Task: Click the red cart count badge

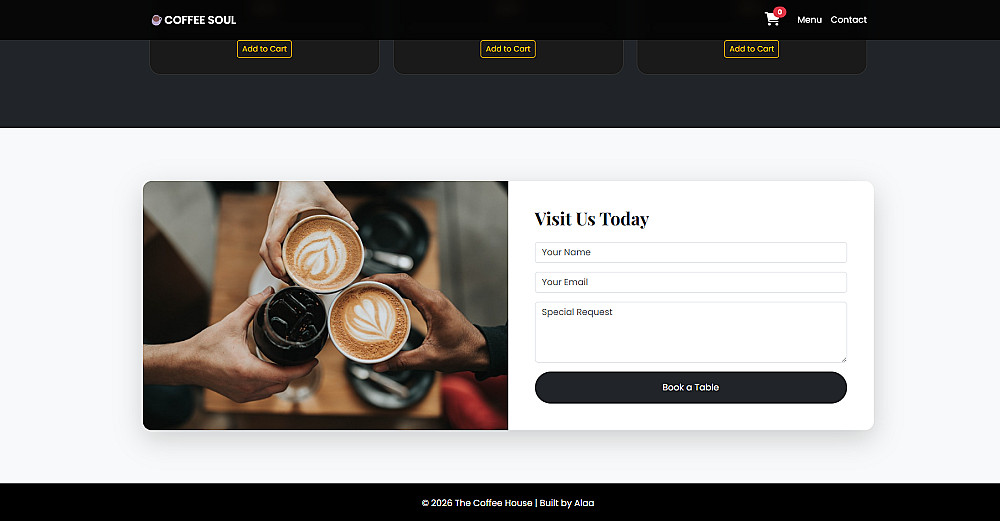Action: tap(779, 12)
